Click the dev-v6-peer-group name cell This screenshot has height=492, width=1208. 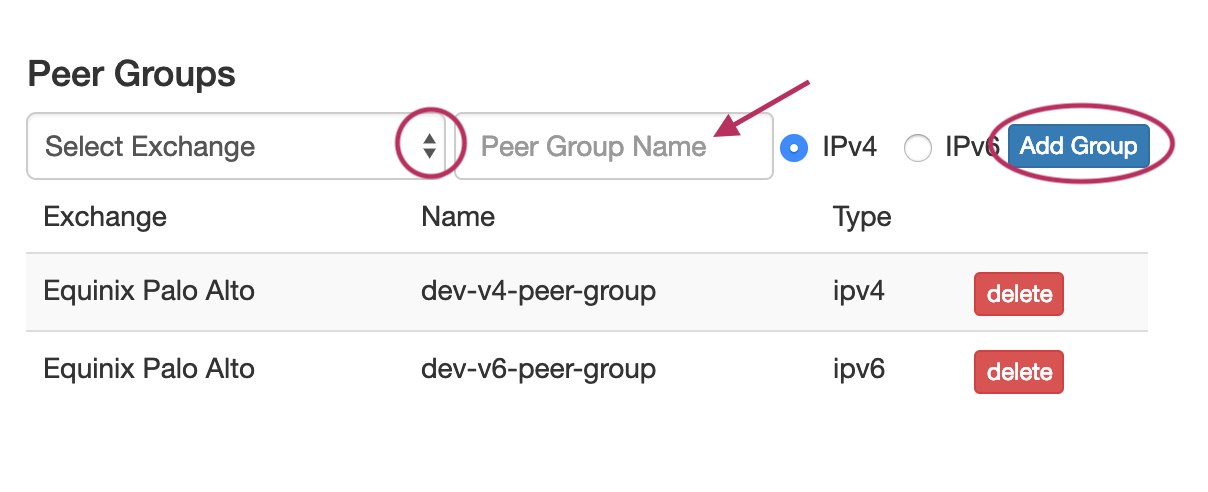(538, 369)
